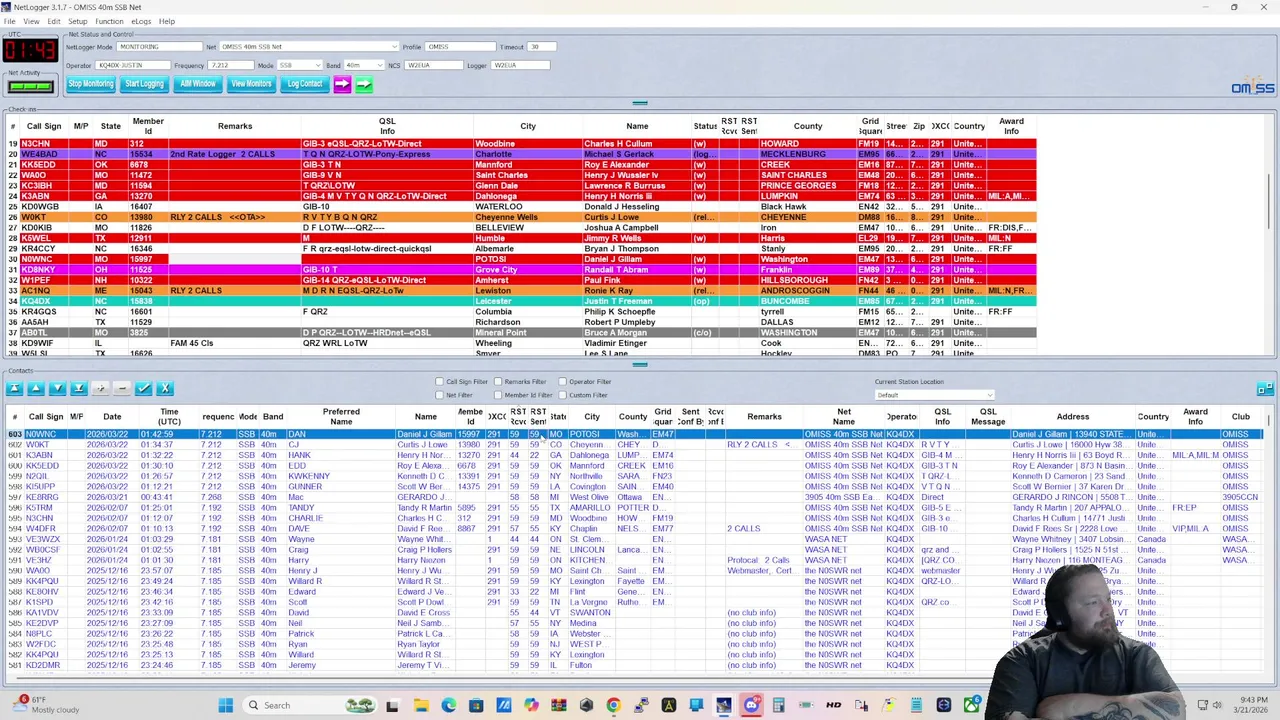1280x720 pixels.
Task: Click the Stop Monitoring button
Action: click(x=91, y=84)
